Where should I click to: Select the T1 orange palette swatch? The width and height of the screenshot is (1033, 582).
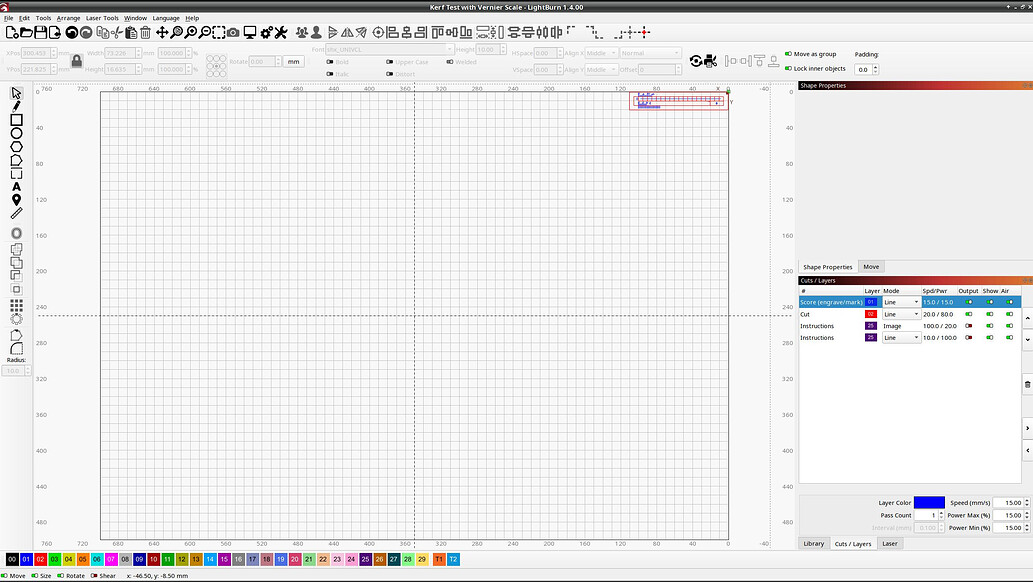[438, 559]
